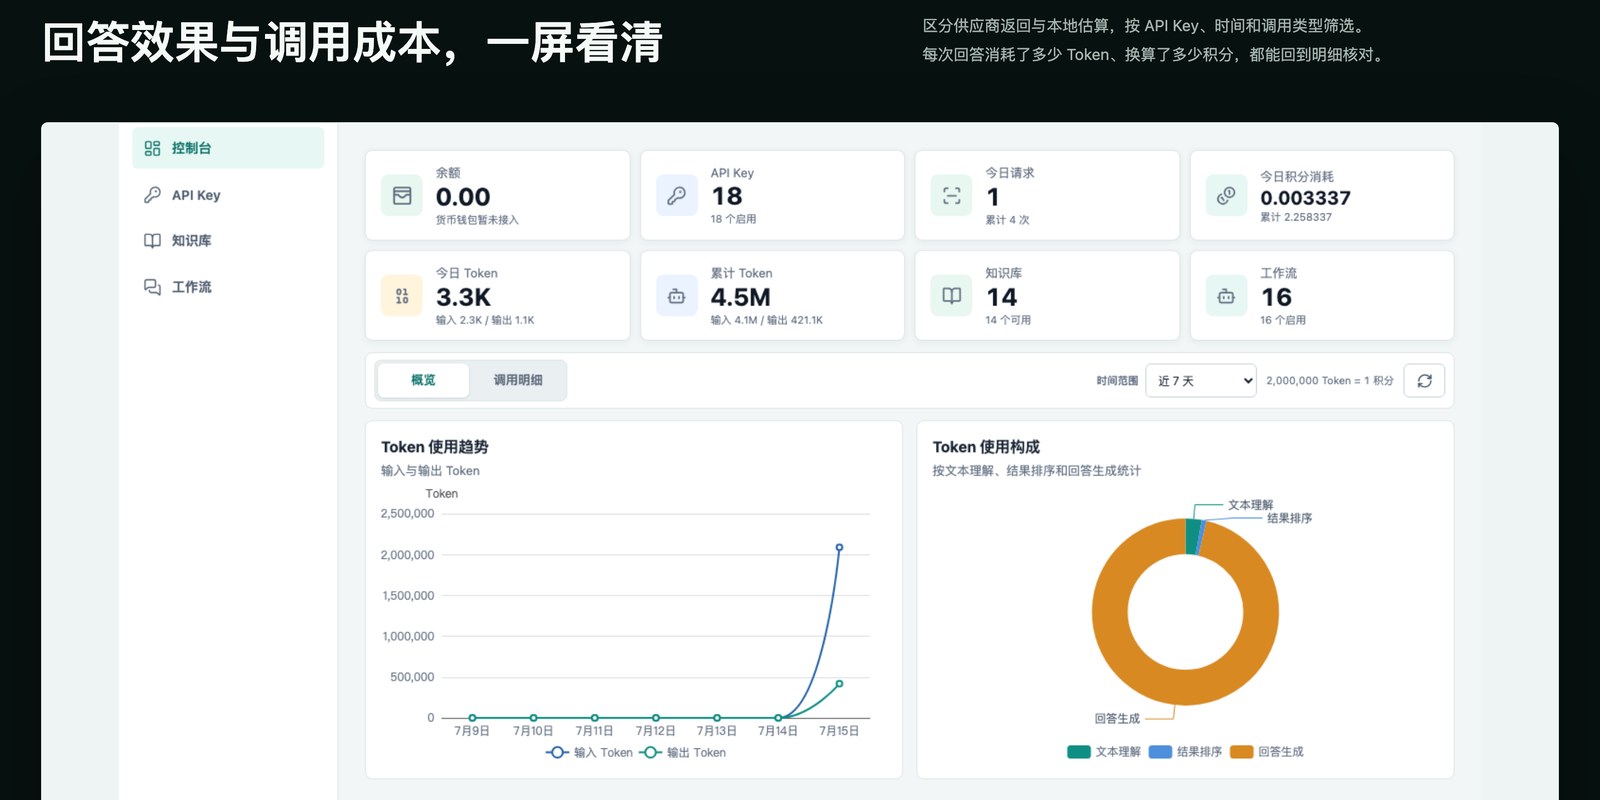Click the book icon on 知识库 card

click(x=951, y=296)
